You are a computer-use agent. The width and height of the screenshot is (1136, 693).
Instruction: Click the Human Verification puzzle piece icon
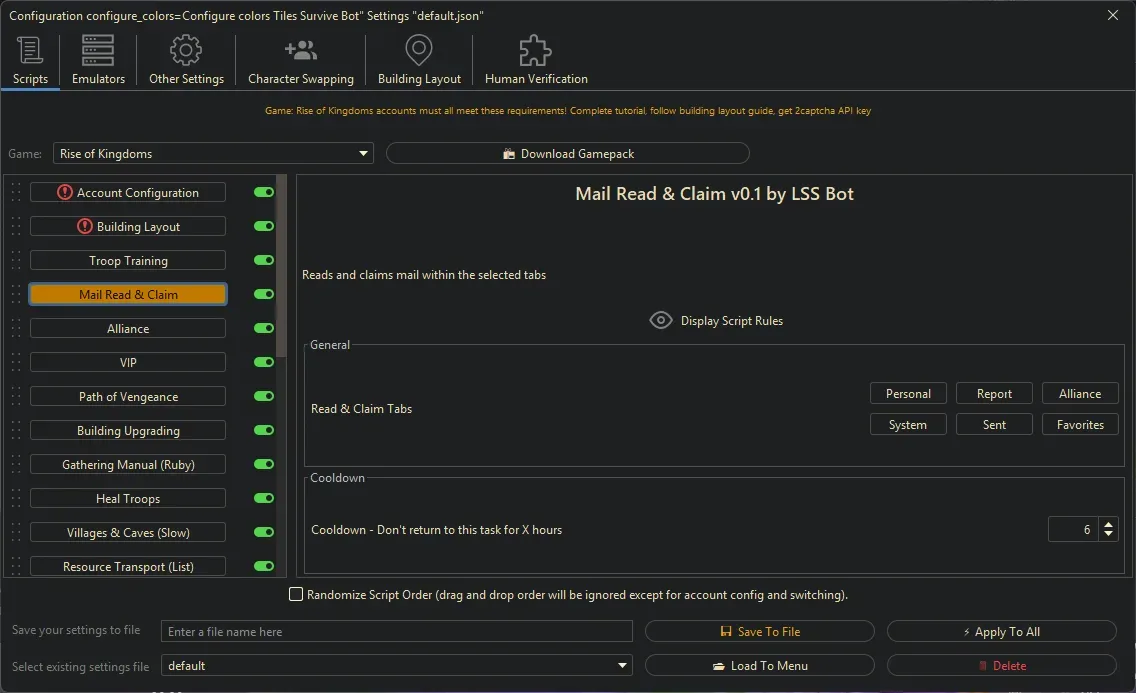click(x=534, y=49)
